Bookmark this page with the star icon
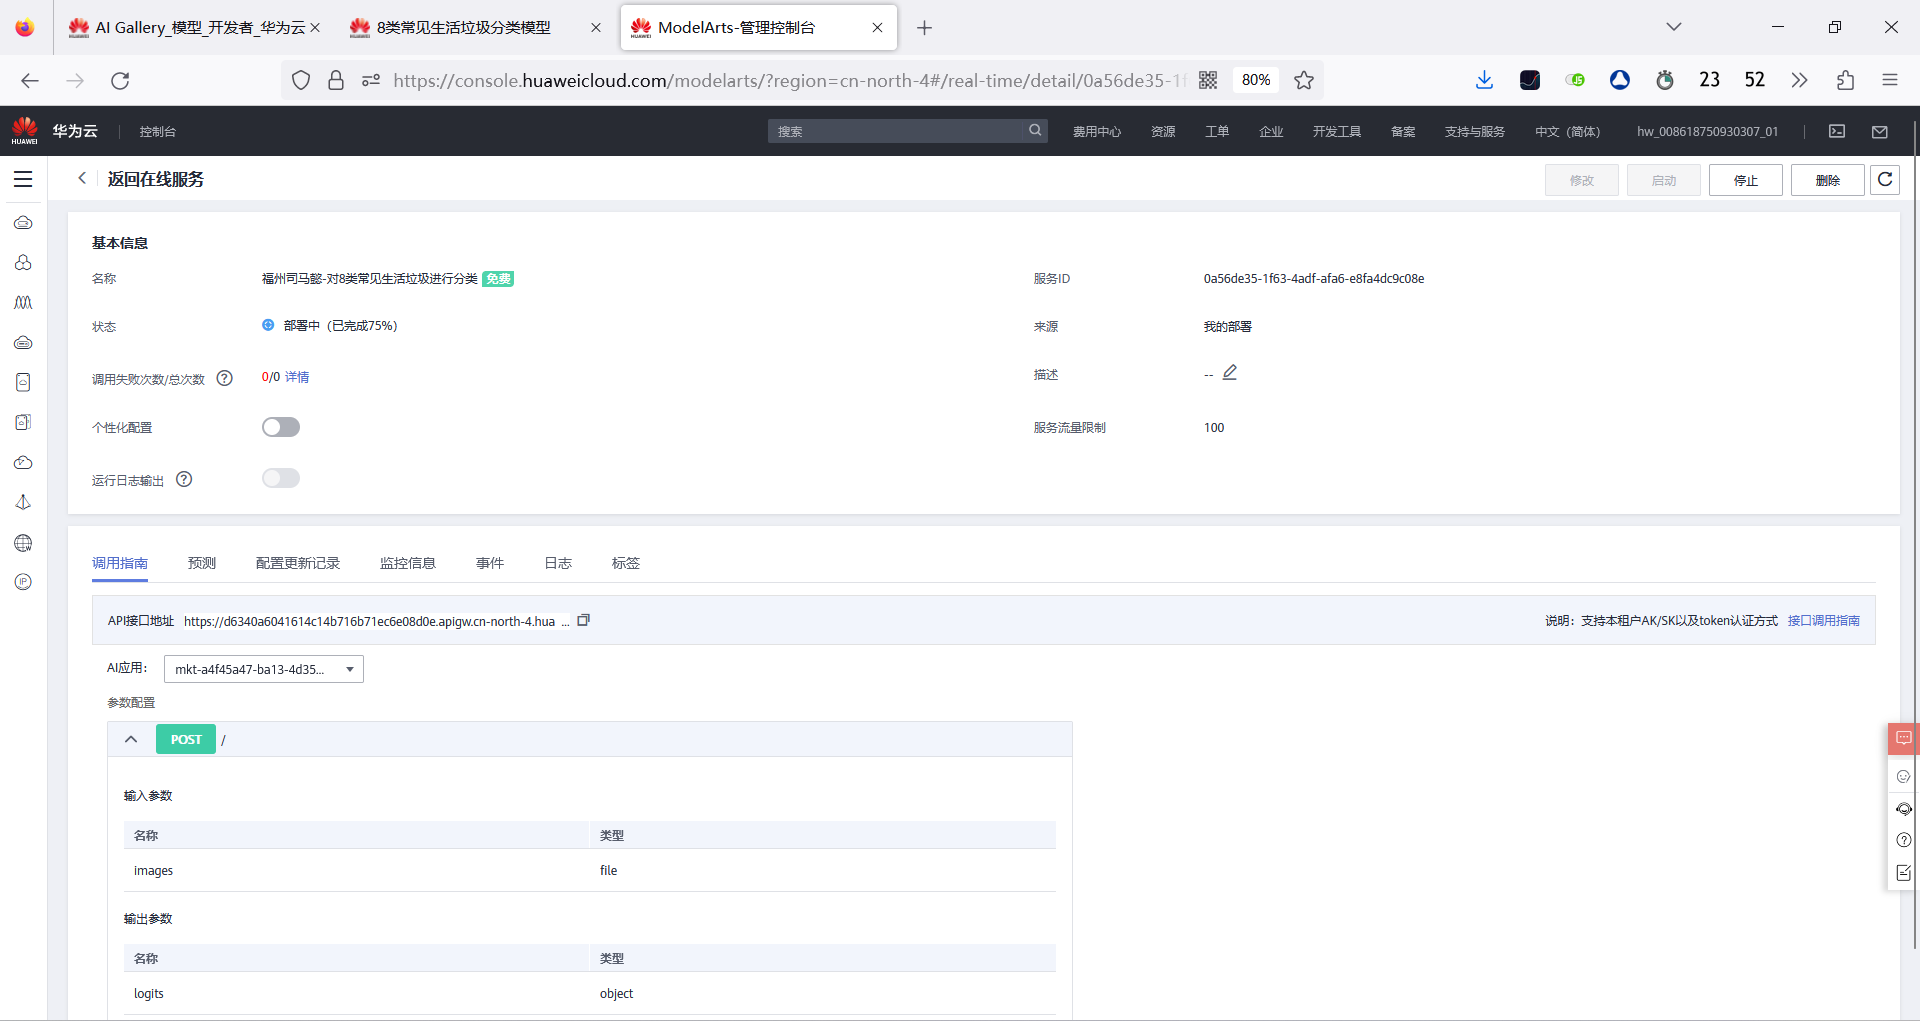 tap(1304, 80)
